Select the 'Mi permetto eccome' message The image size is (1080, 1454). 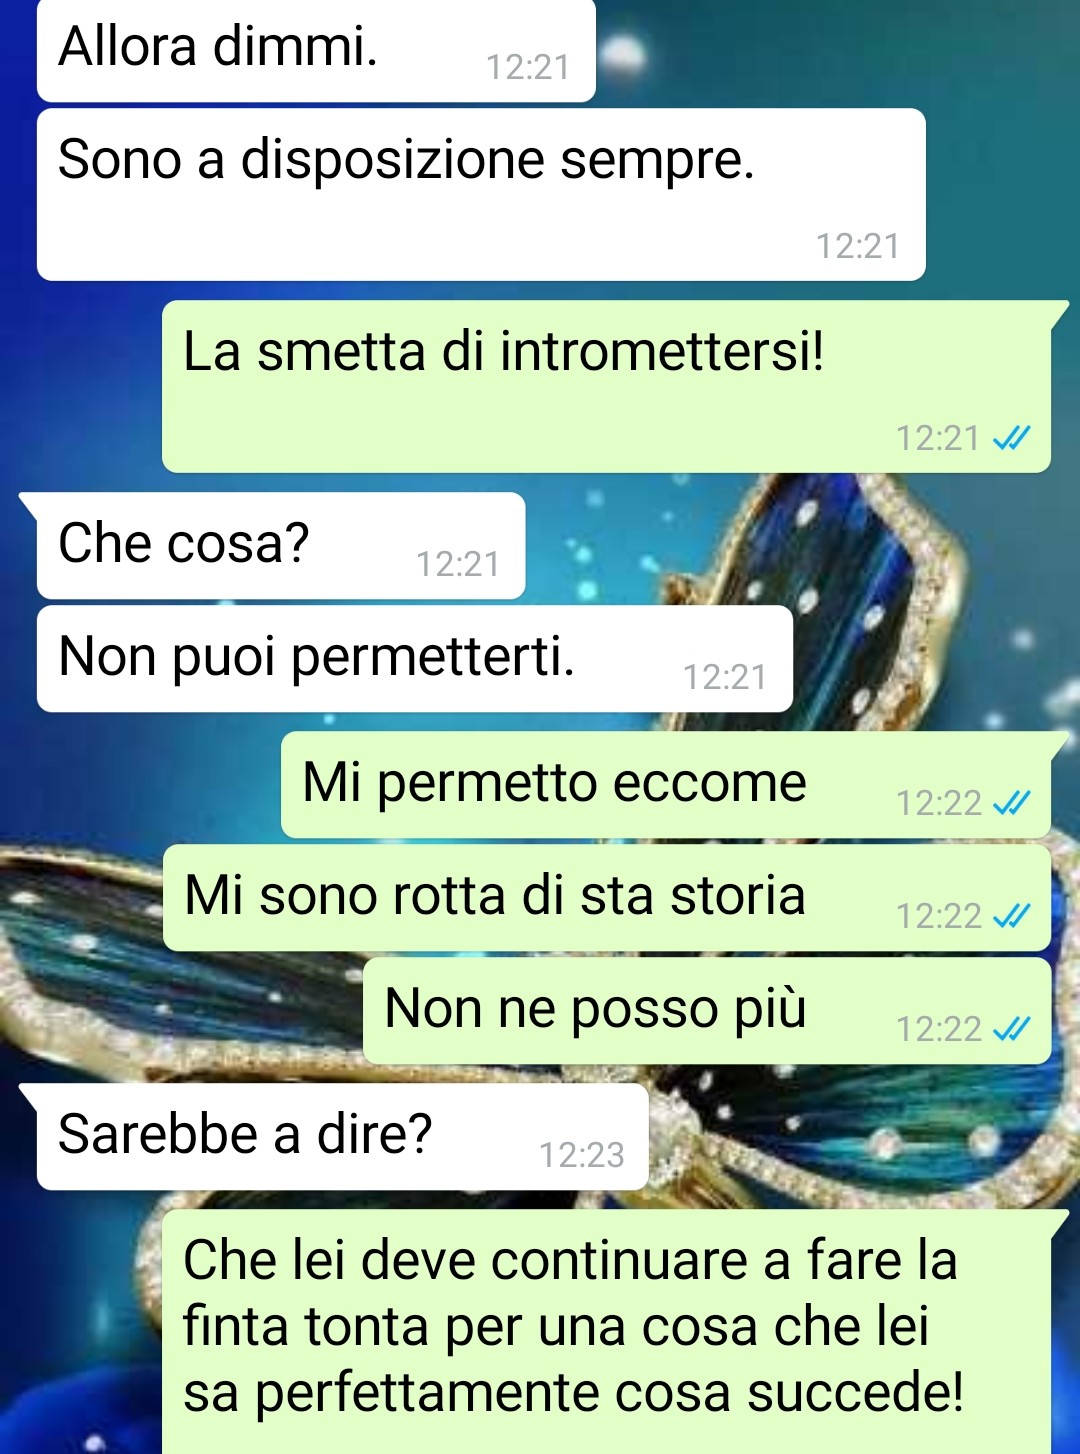coord(666,785)
